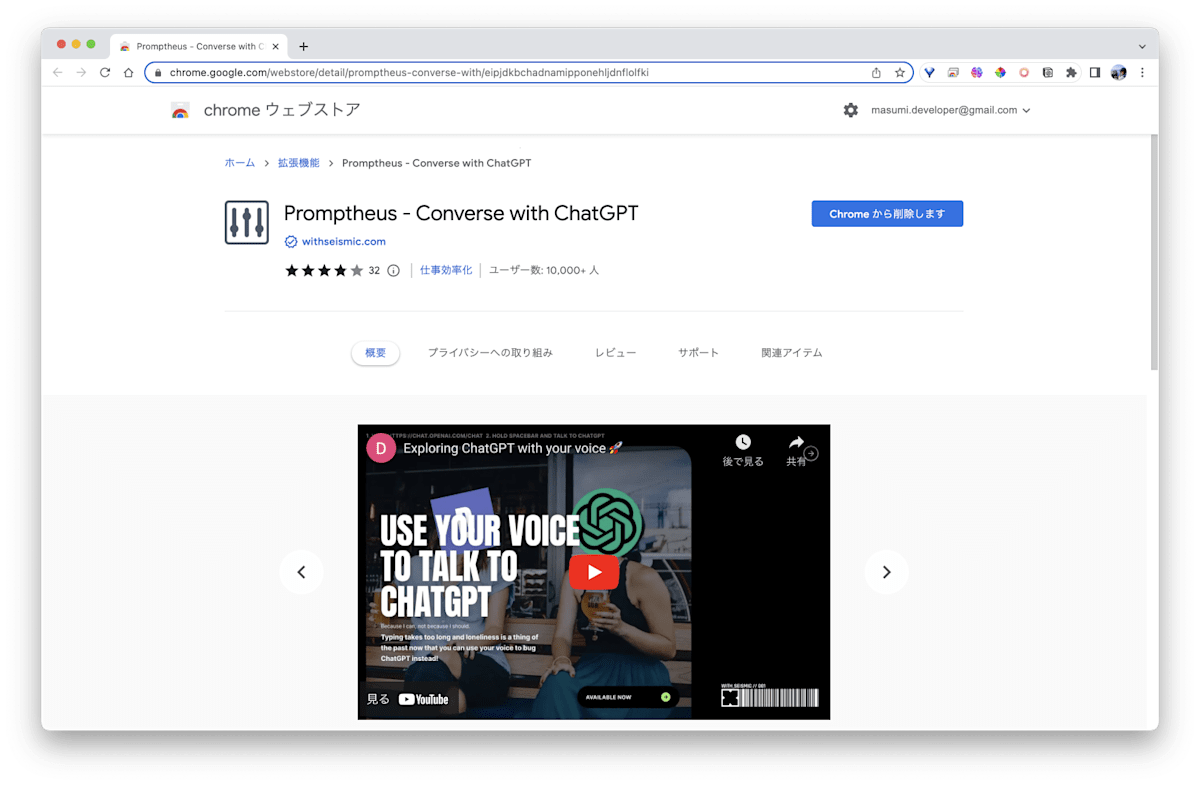Viewport: 1200px width, 785px height.
Task: Open the browser home page icon
Action: (128, 72)
